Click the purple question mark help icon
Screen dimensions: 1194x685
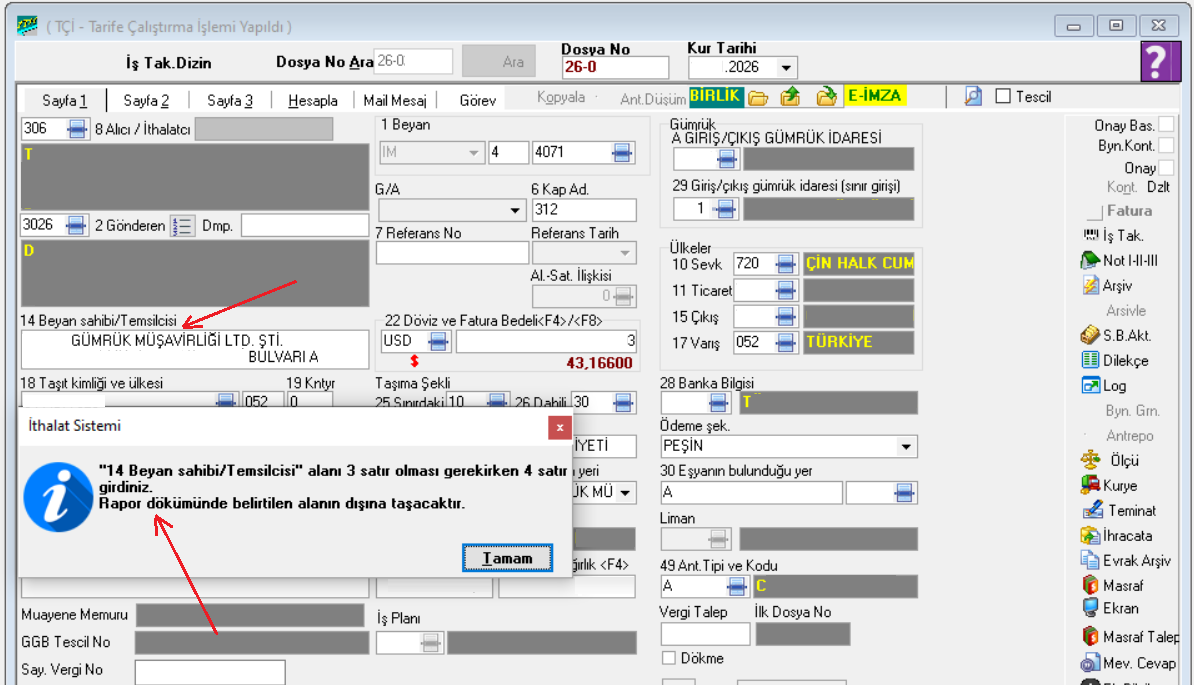[1156, 62]
